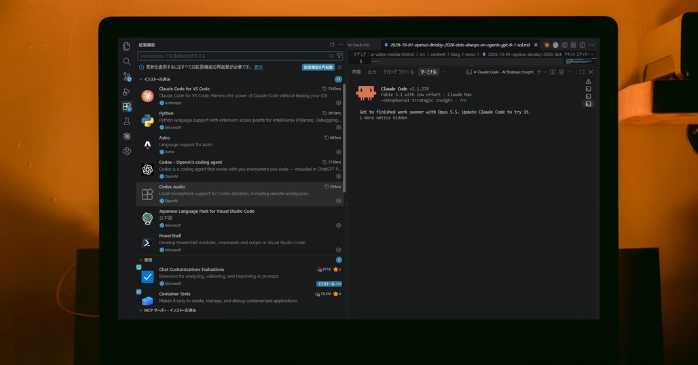This screenshot has width=698, height=365.
Task: Open the Explorer view in activity bar
Action: coord(127,46)
